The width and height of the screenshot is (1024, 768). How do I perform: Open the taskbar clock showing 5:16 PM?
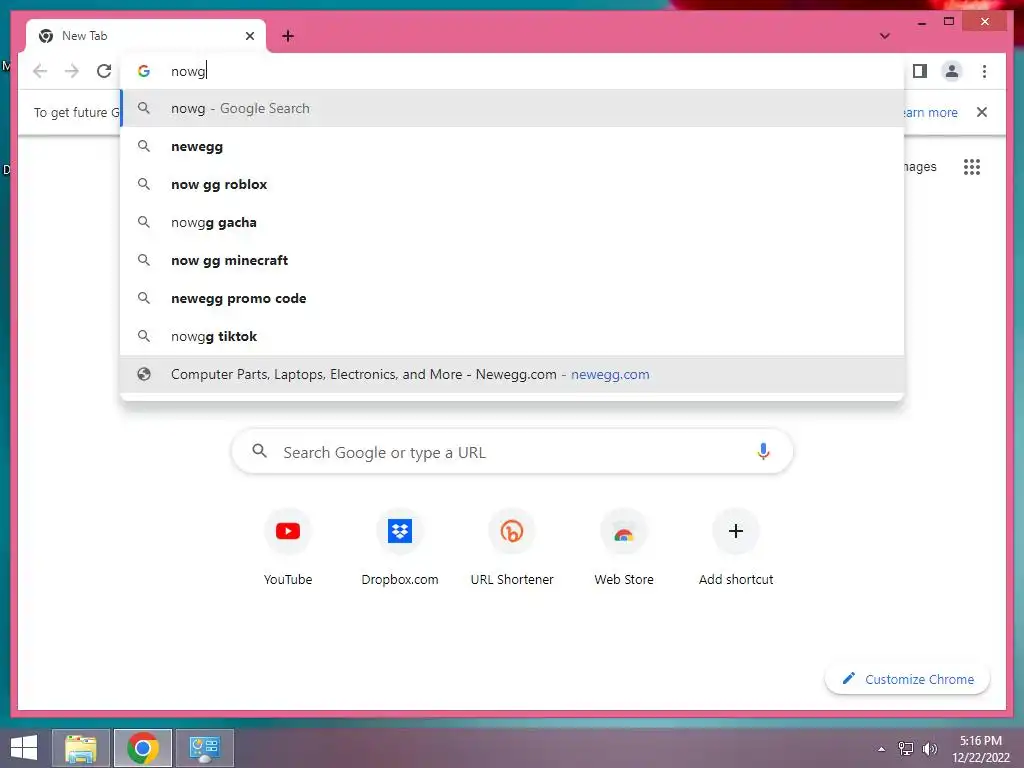pos(980,749)
